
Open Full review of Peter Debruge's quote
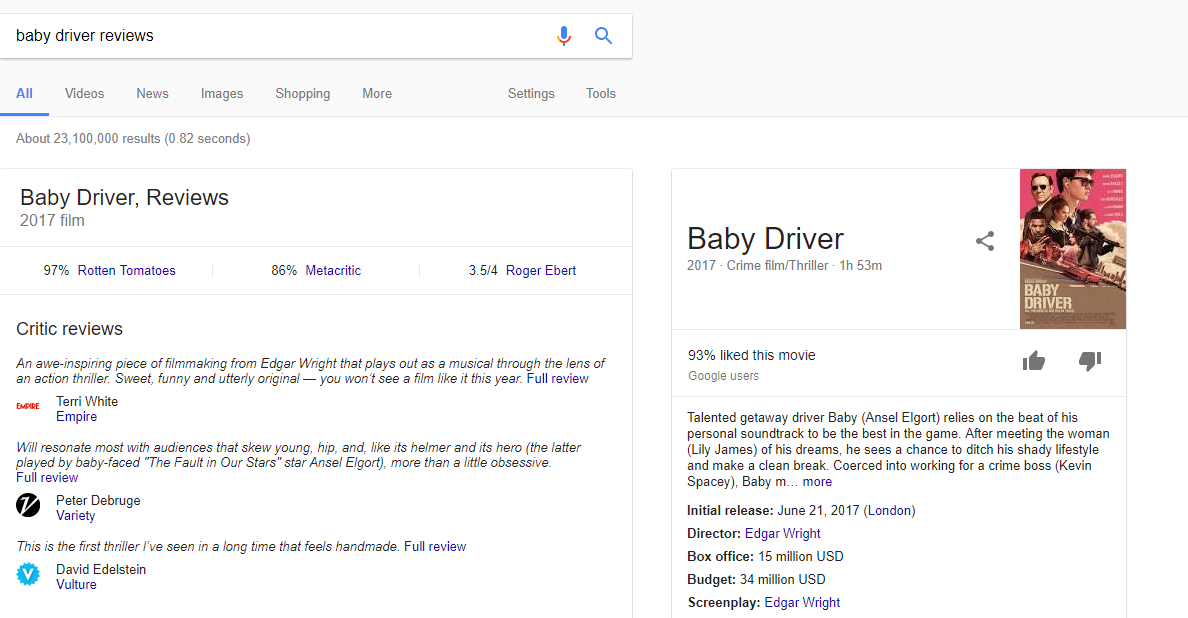47,478
